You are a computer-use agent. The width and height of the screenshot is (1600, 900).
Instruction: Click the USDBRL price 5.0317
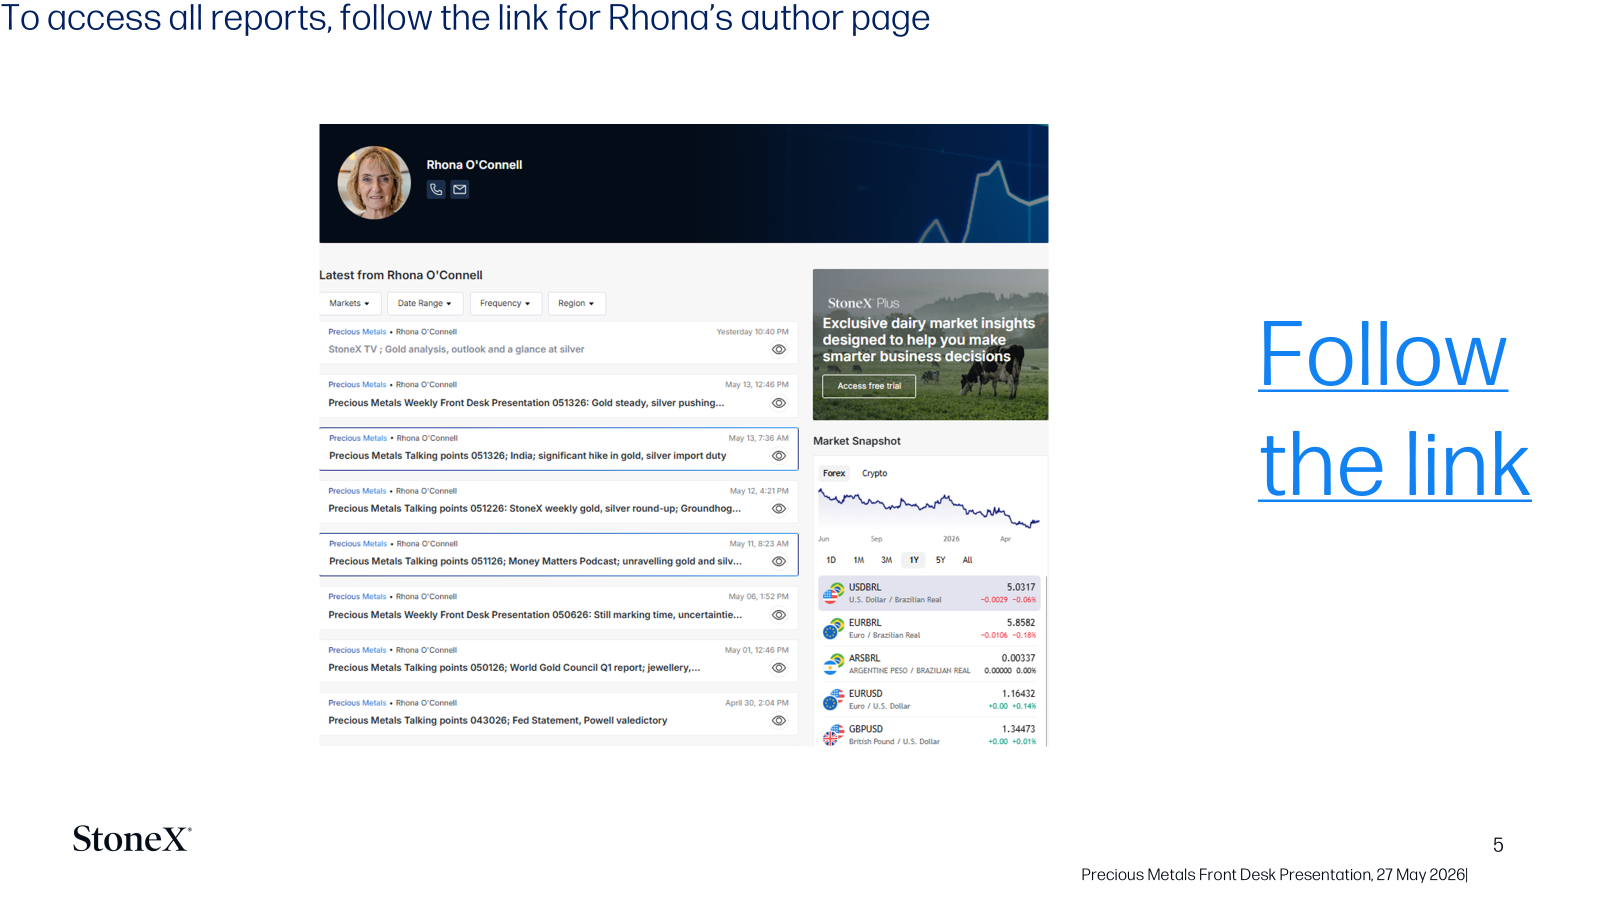coord(1021,588)
